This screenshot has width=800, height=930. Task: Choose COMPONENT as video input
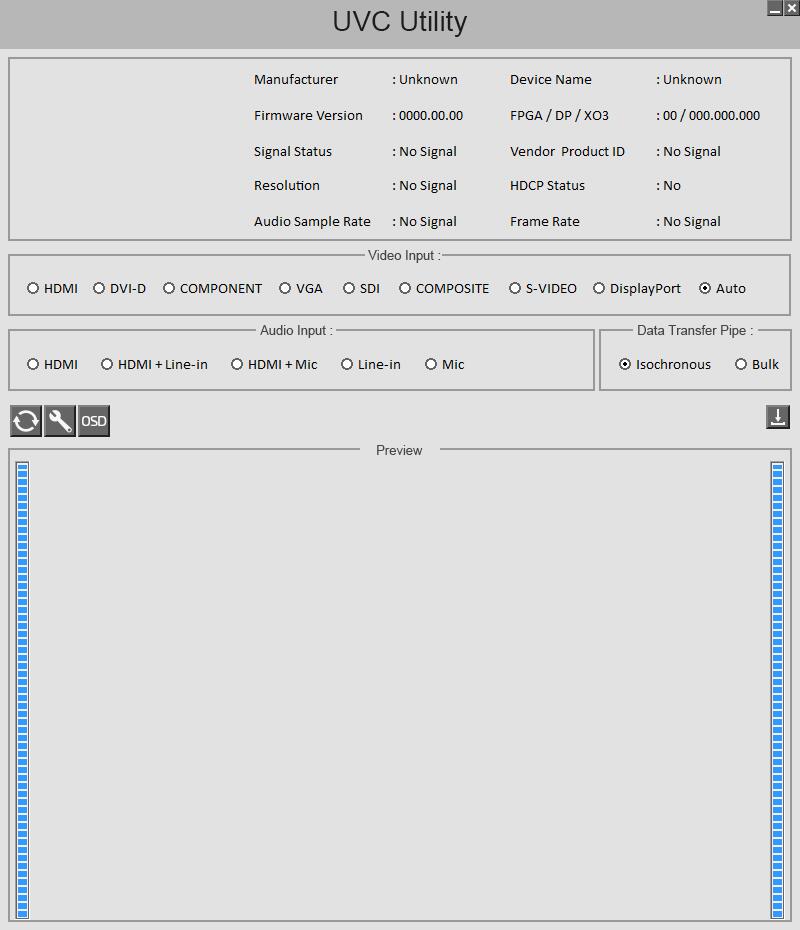(212, 288)
